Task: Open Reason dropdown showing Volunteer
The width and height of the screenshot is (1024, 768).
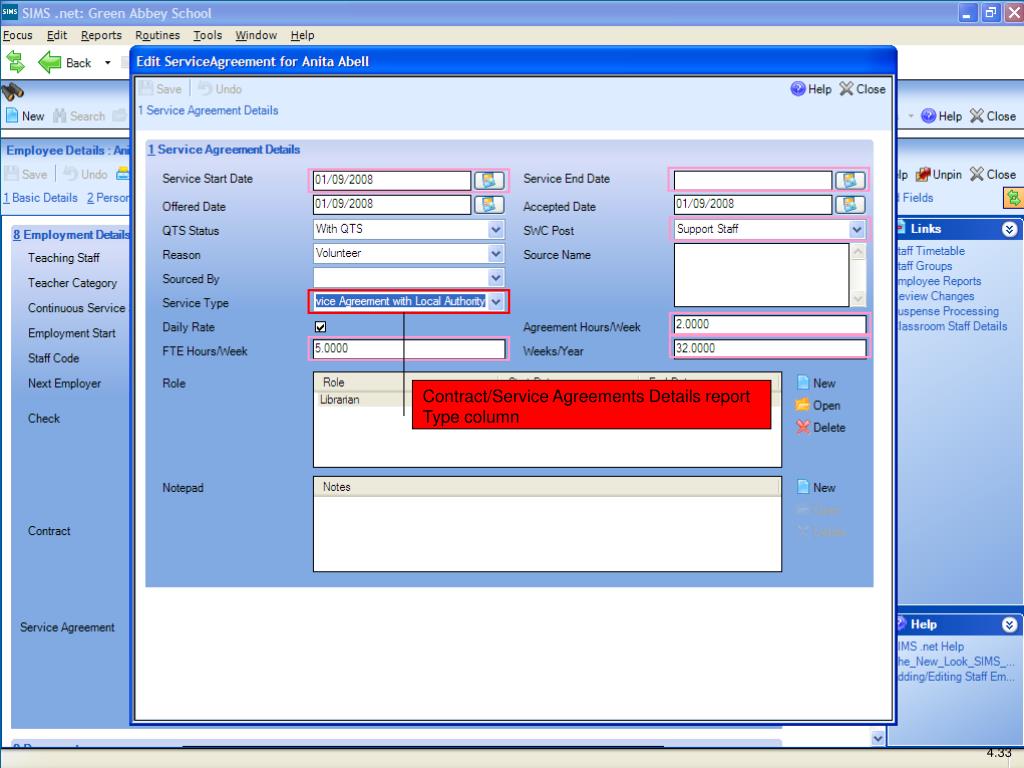Action: click(x=496, y=253)
